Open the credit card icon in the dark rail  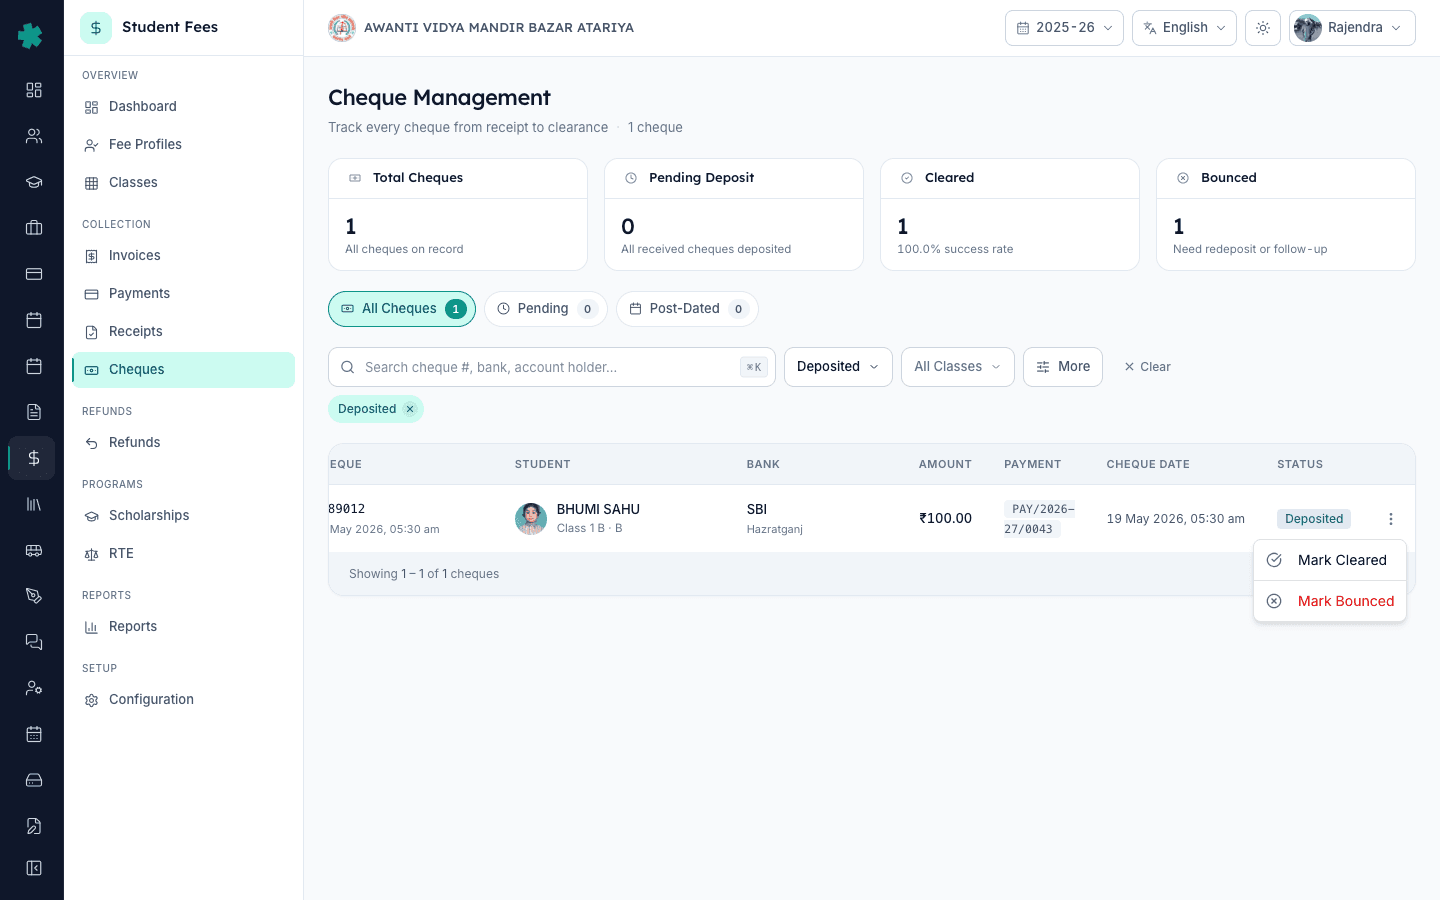tap(34, 274)
